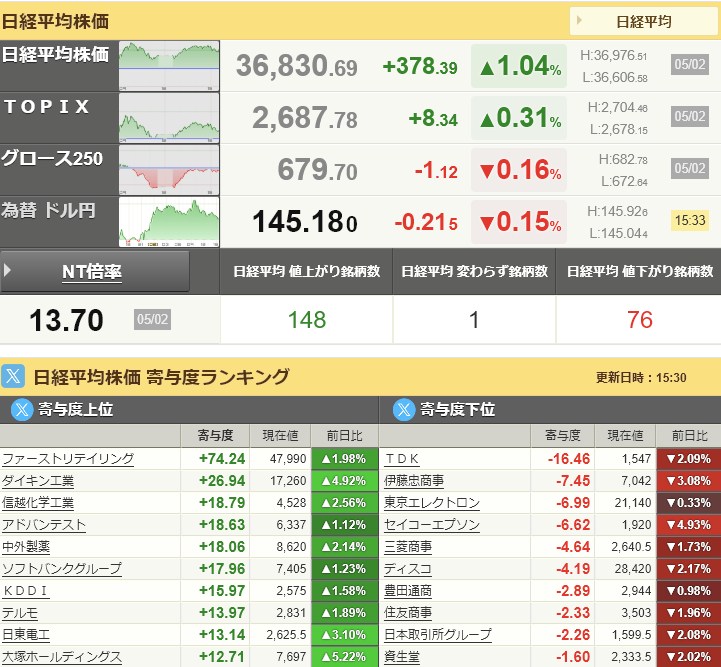Open the 住友商事 stock link
Image resolution: width=721 pixels, height=667 pixels.
pos(408,613)
